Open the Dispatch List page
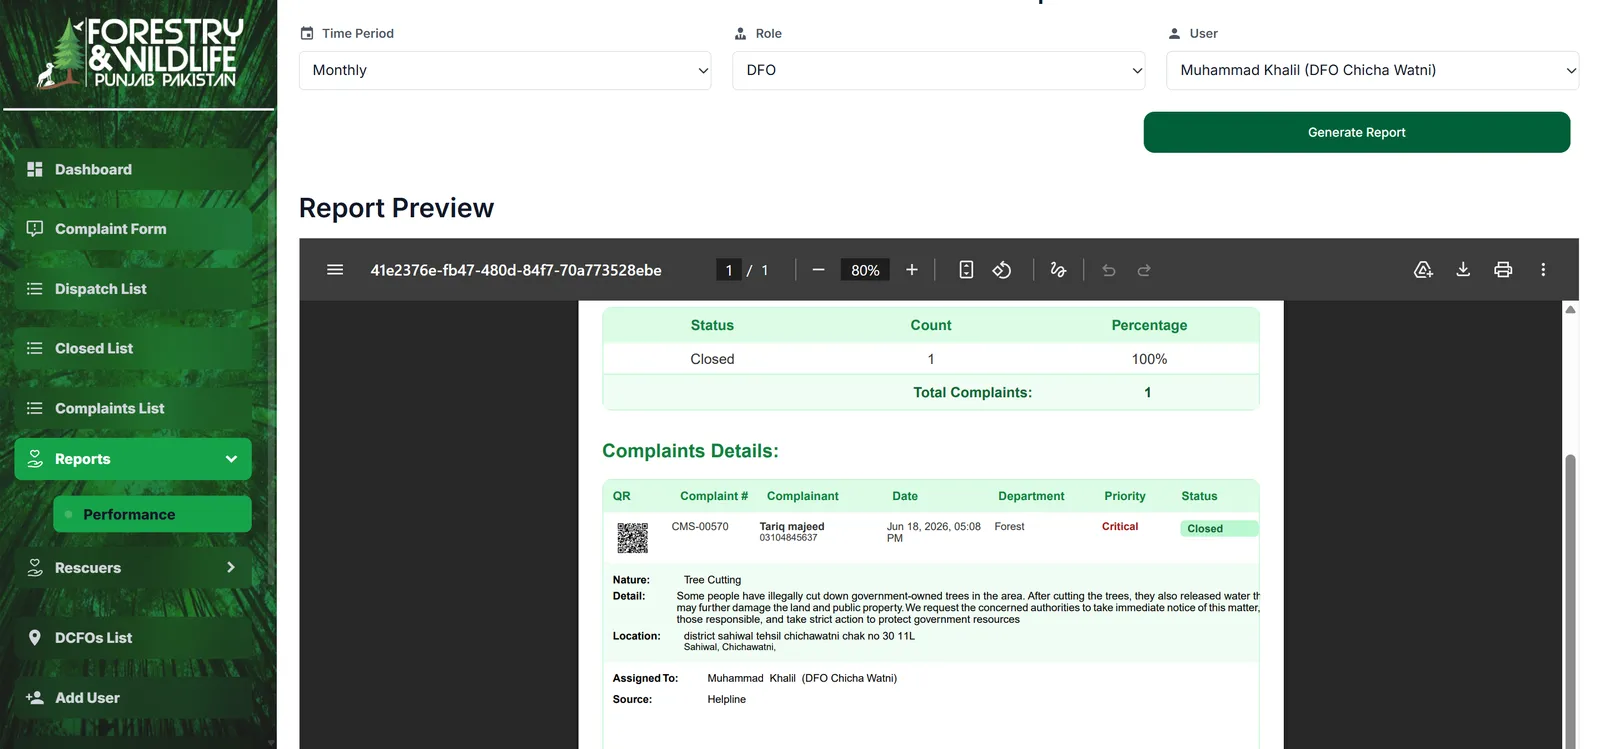Viewport: 1600px width, 749px height. 133,289
